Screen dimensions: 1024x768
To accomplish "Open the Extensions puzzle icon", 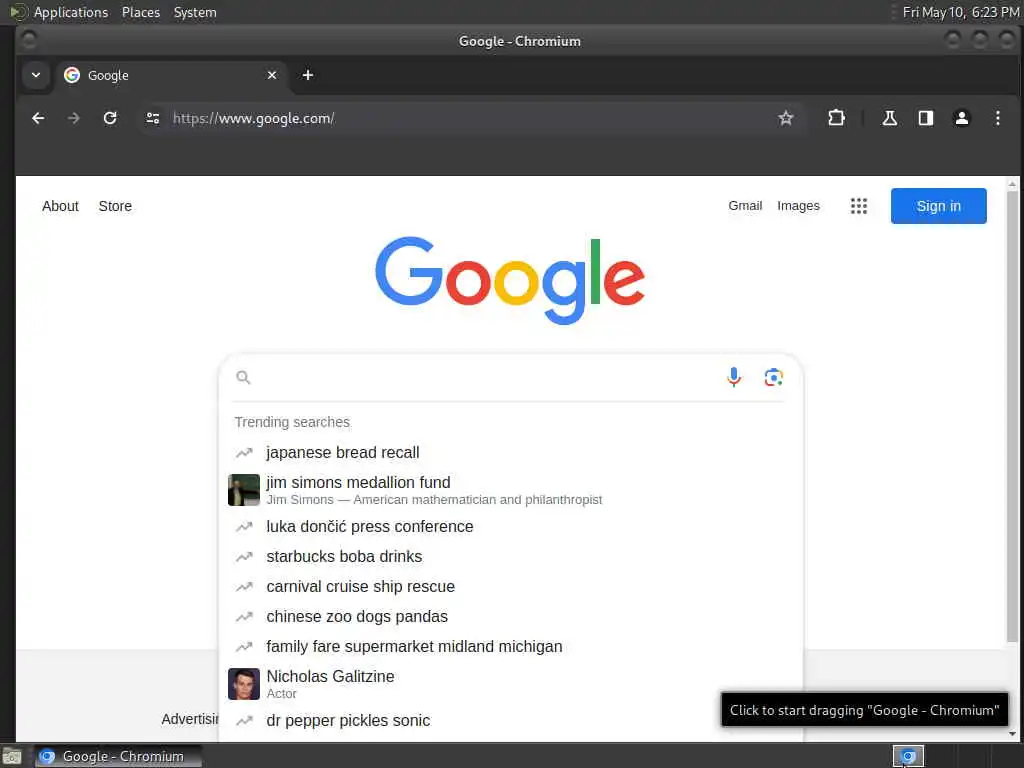I will click(x=837, y=118).
